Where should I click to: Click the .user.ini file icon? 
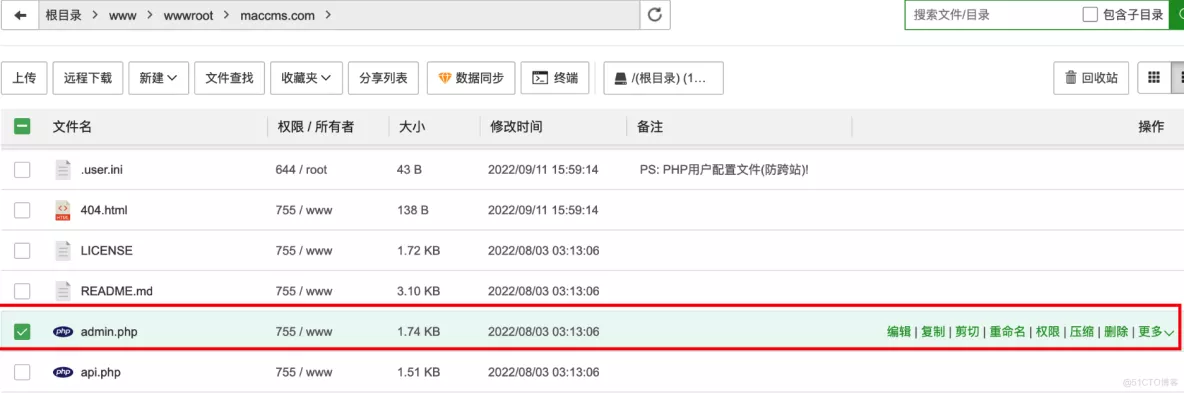click(63, 170)
